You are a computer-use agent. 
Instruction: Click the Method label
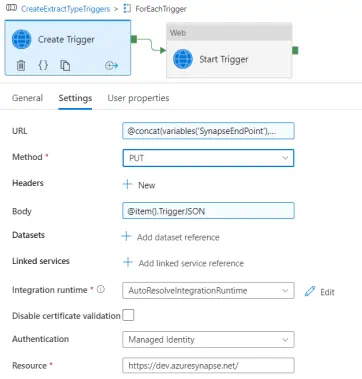[27, 157]
